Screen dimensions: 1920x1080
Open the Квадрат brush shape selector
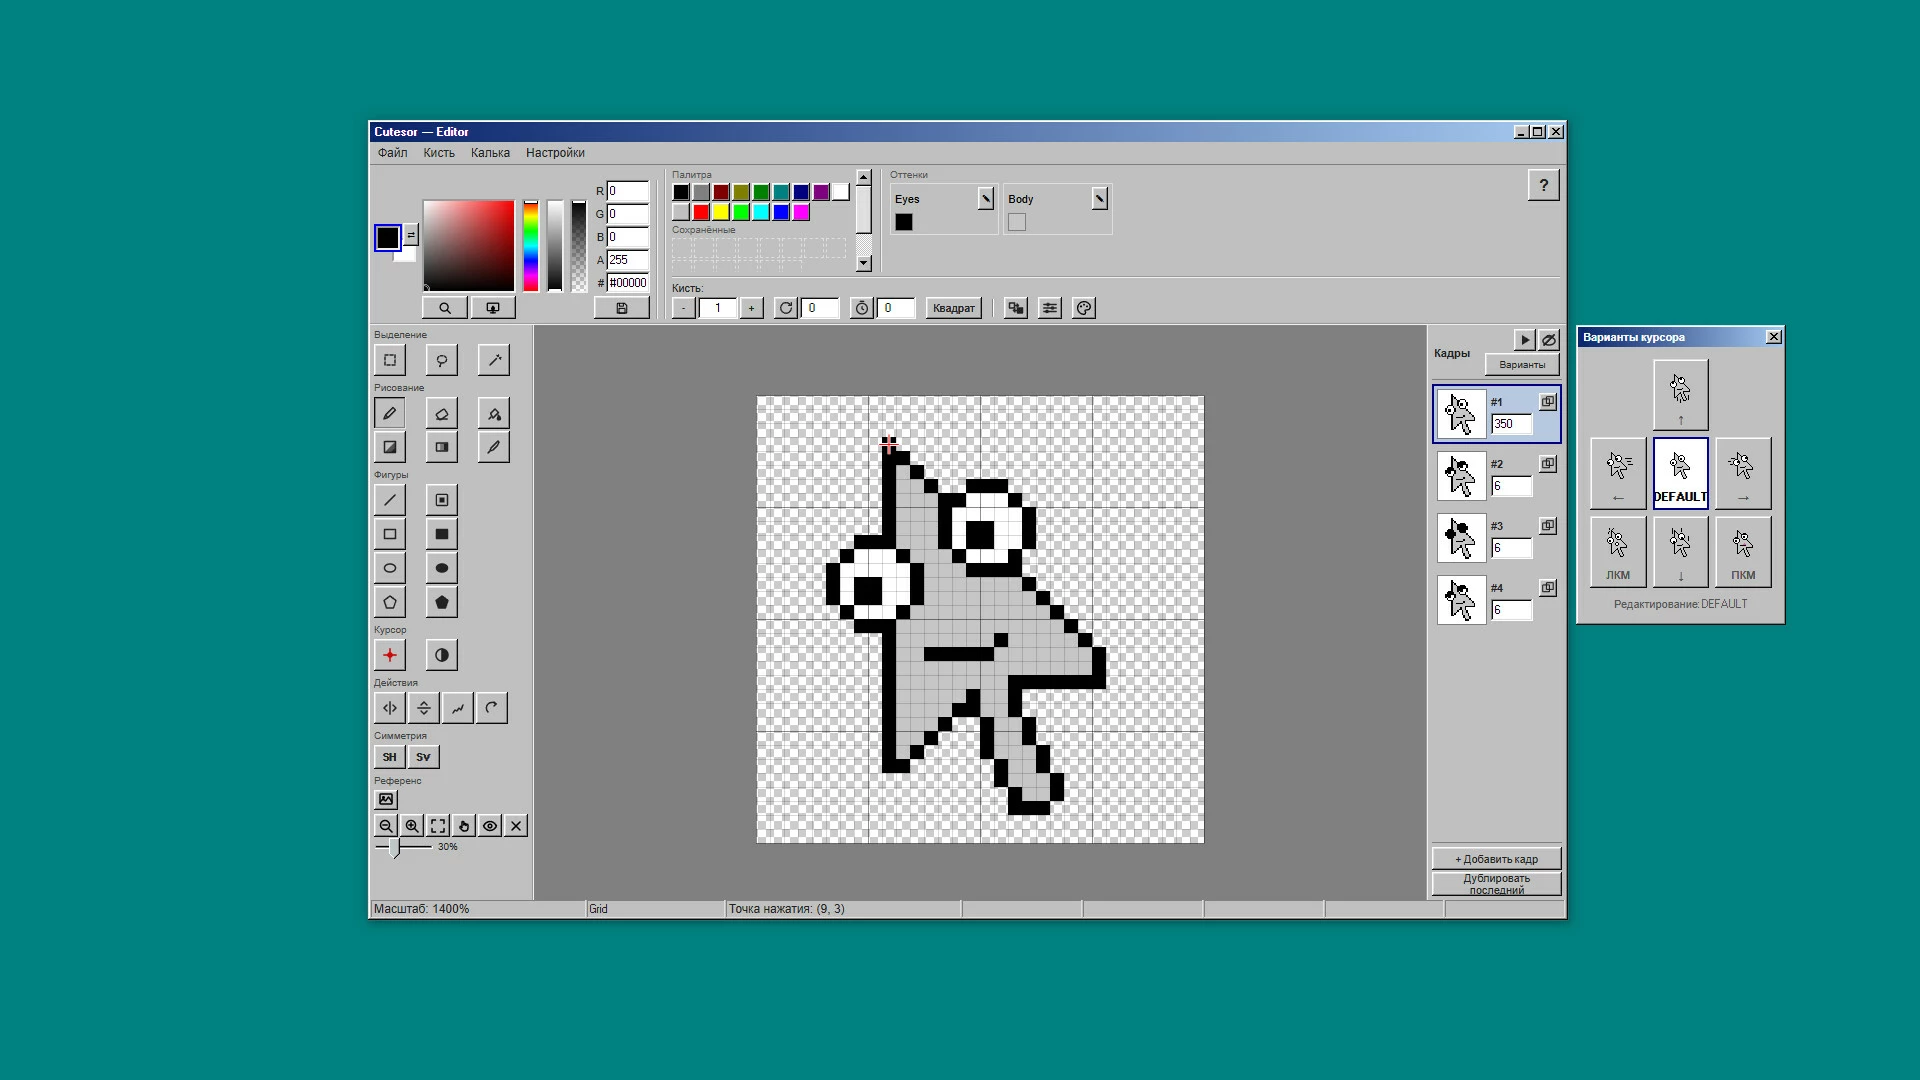coord(954,308)
